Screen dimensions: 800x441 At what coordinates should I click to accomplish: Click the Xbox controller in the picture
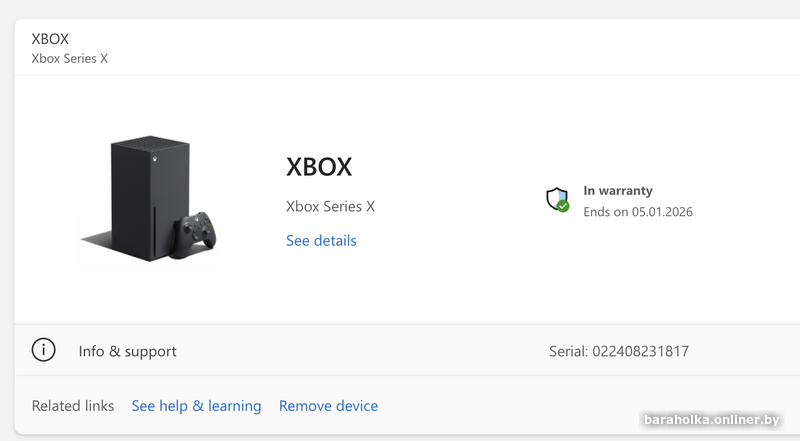click(x=194, y=235)
